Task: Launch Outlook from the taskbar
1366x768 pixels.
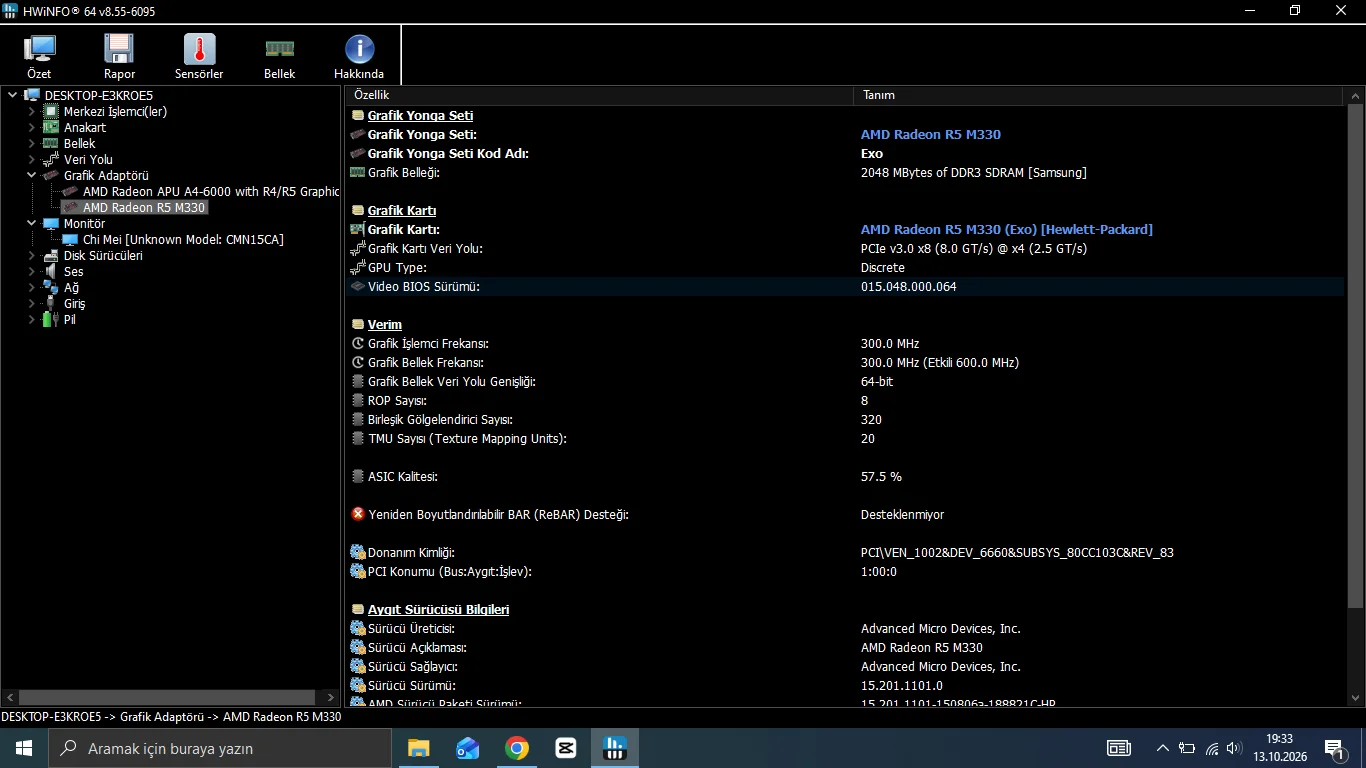Action: tap(467, 748)
